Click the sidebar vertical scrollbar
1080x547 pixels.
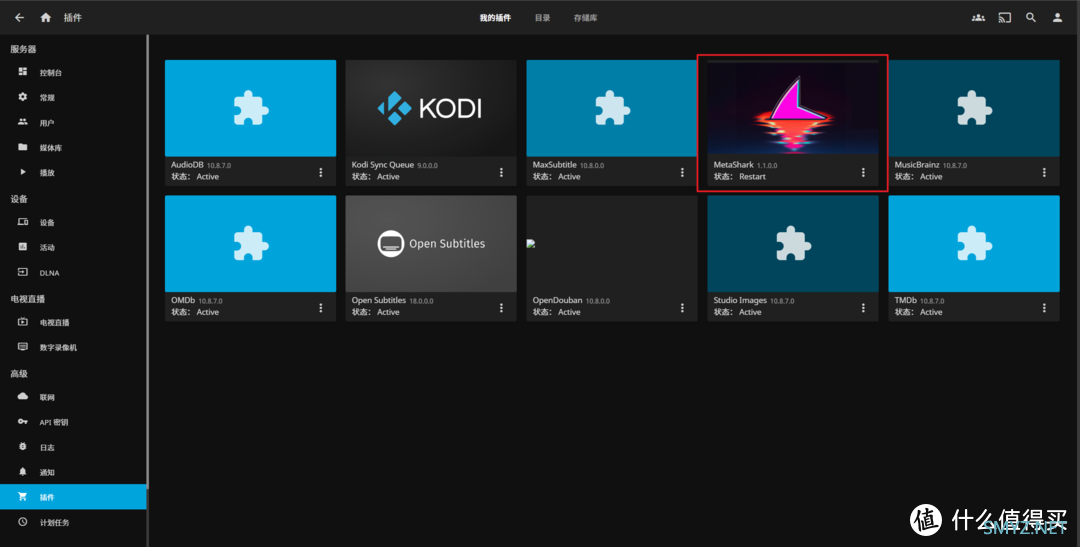(x=147, y=262)
